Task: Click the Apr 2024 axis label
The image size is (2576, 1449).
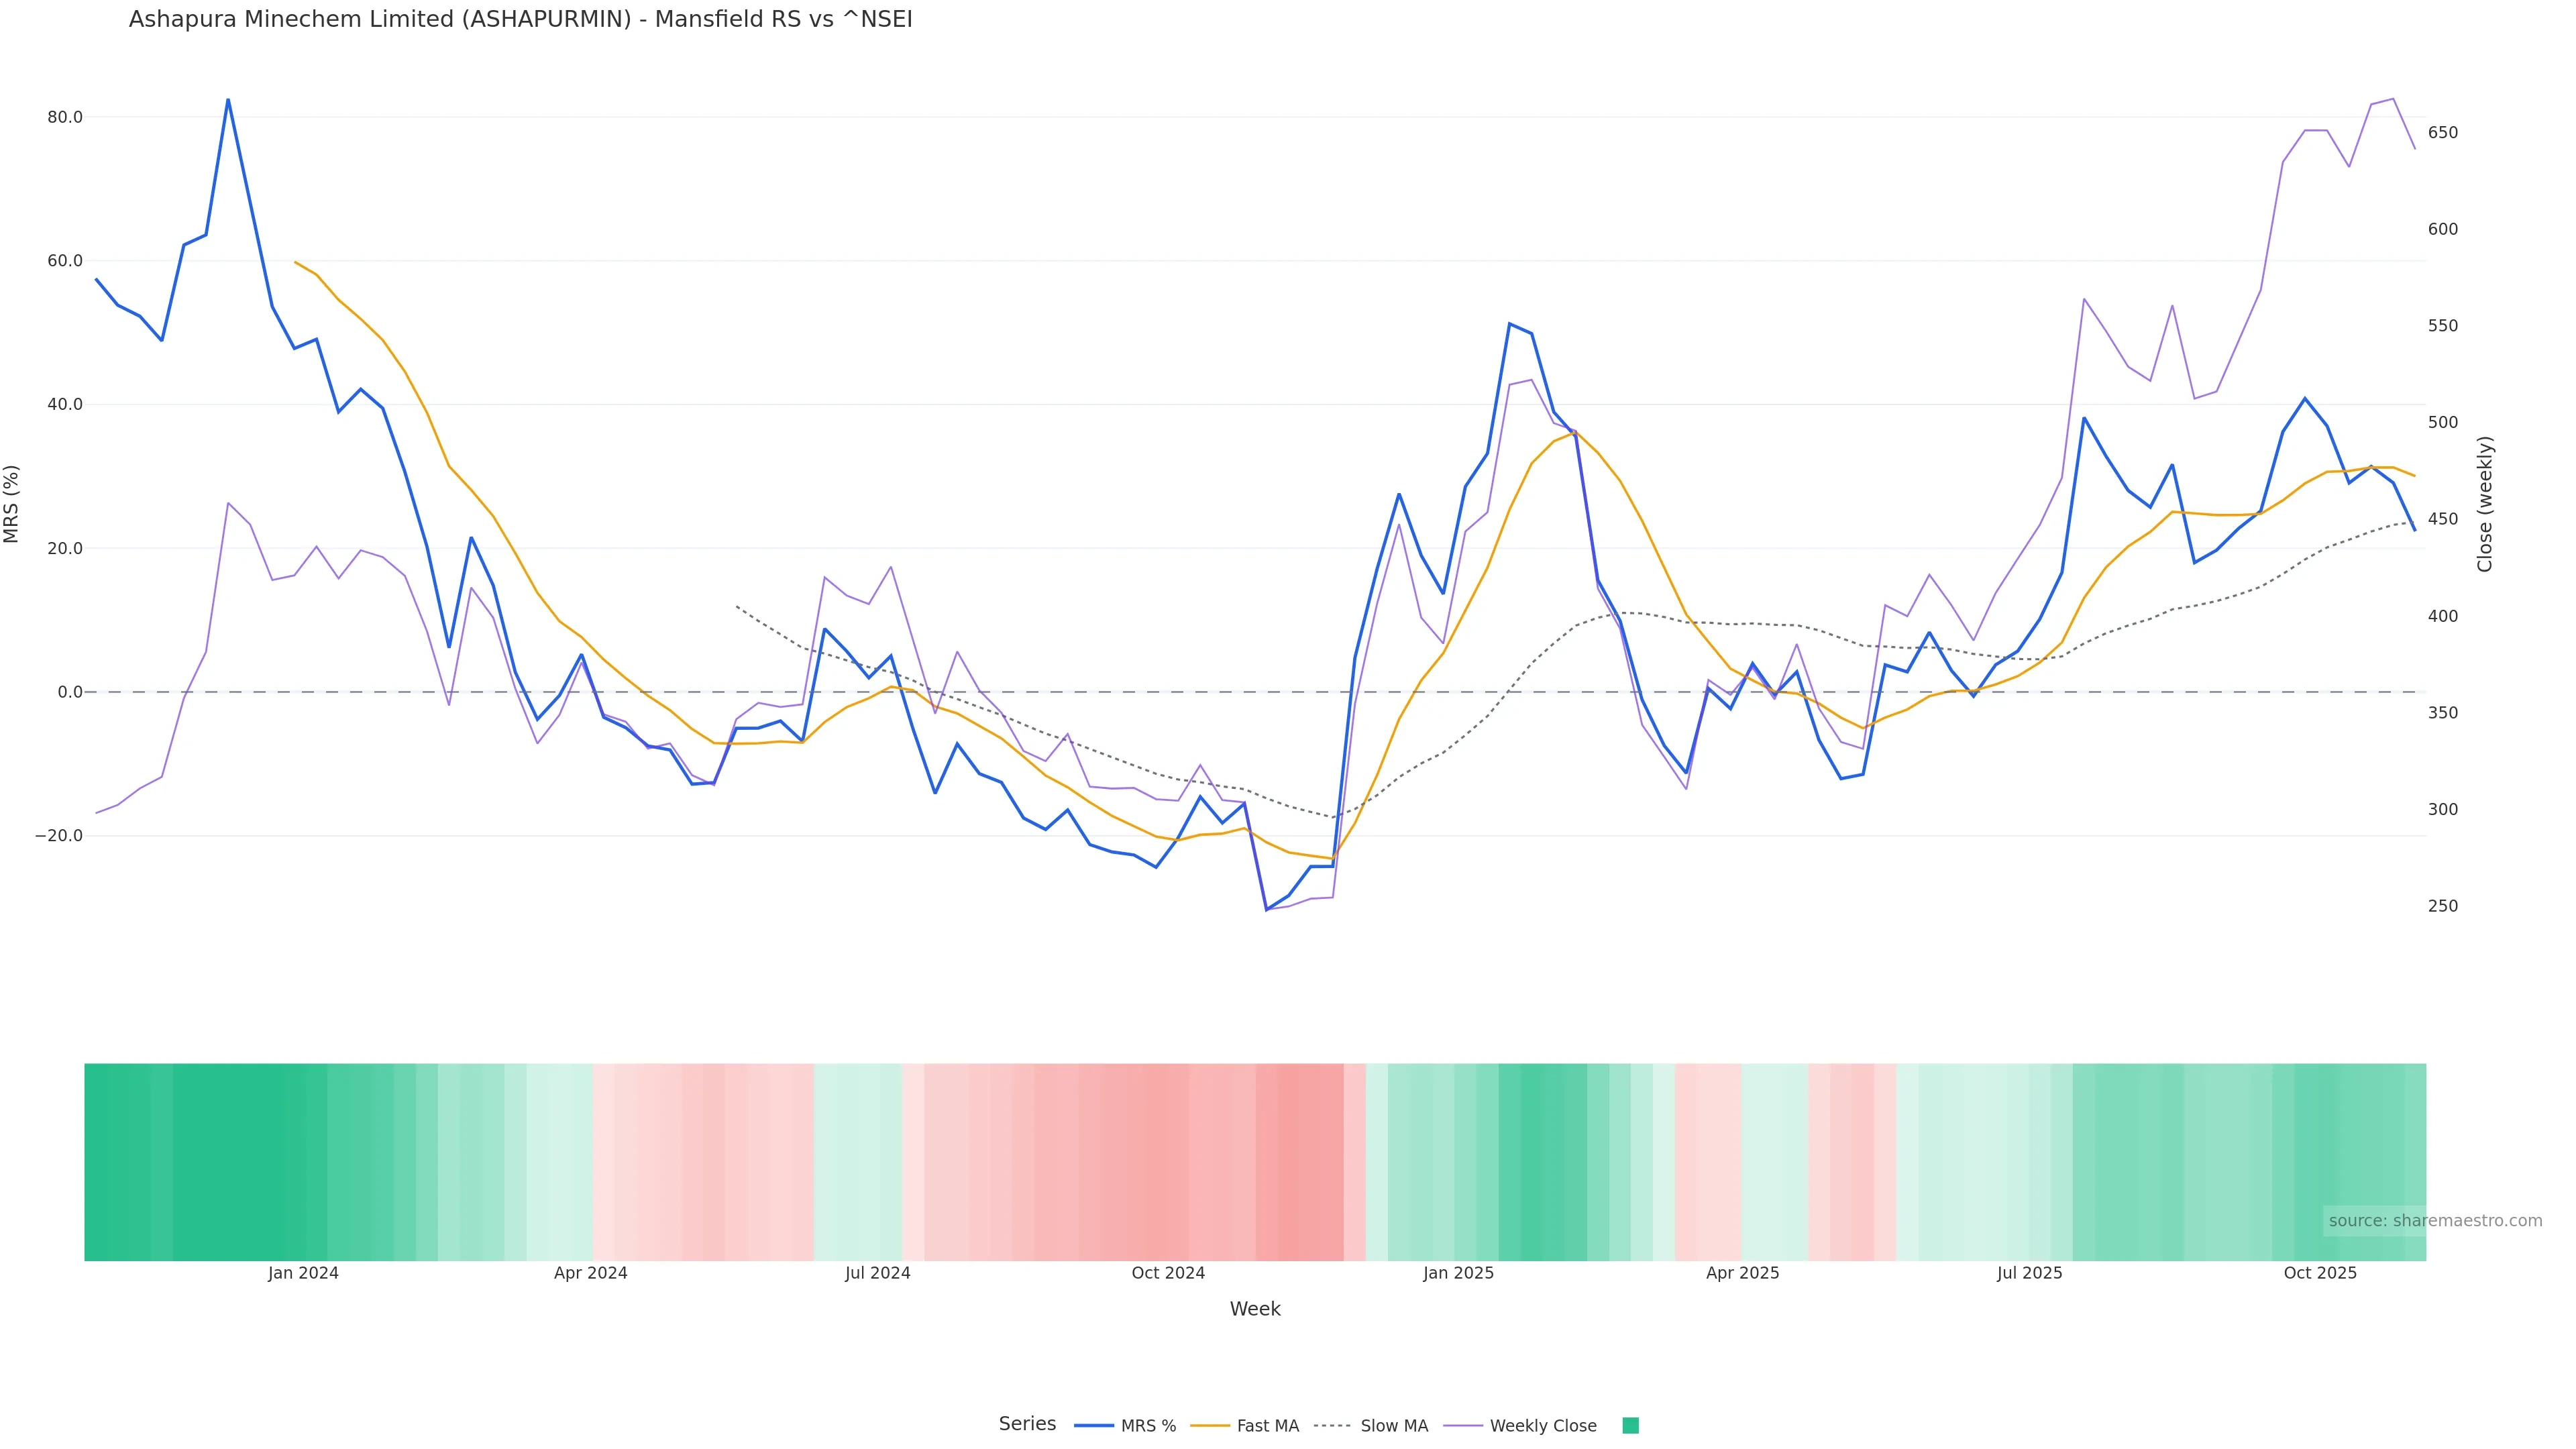Action: point(590,1274)
